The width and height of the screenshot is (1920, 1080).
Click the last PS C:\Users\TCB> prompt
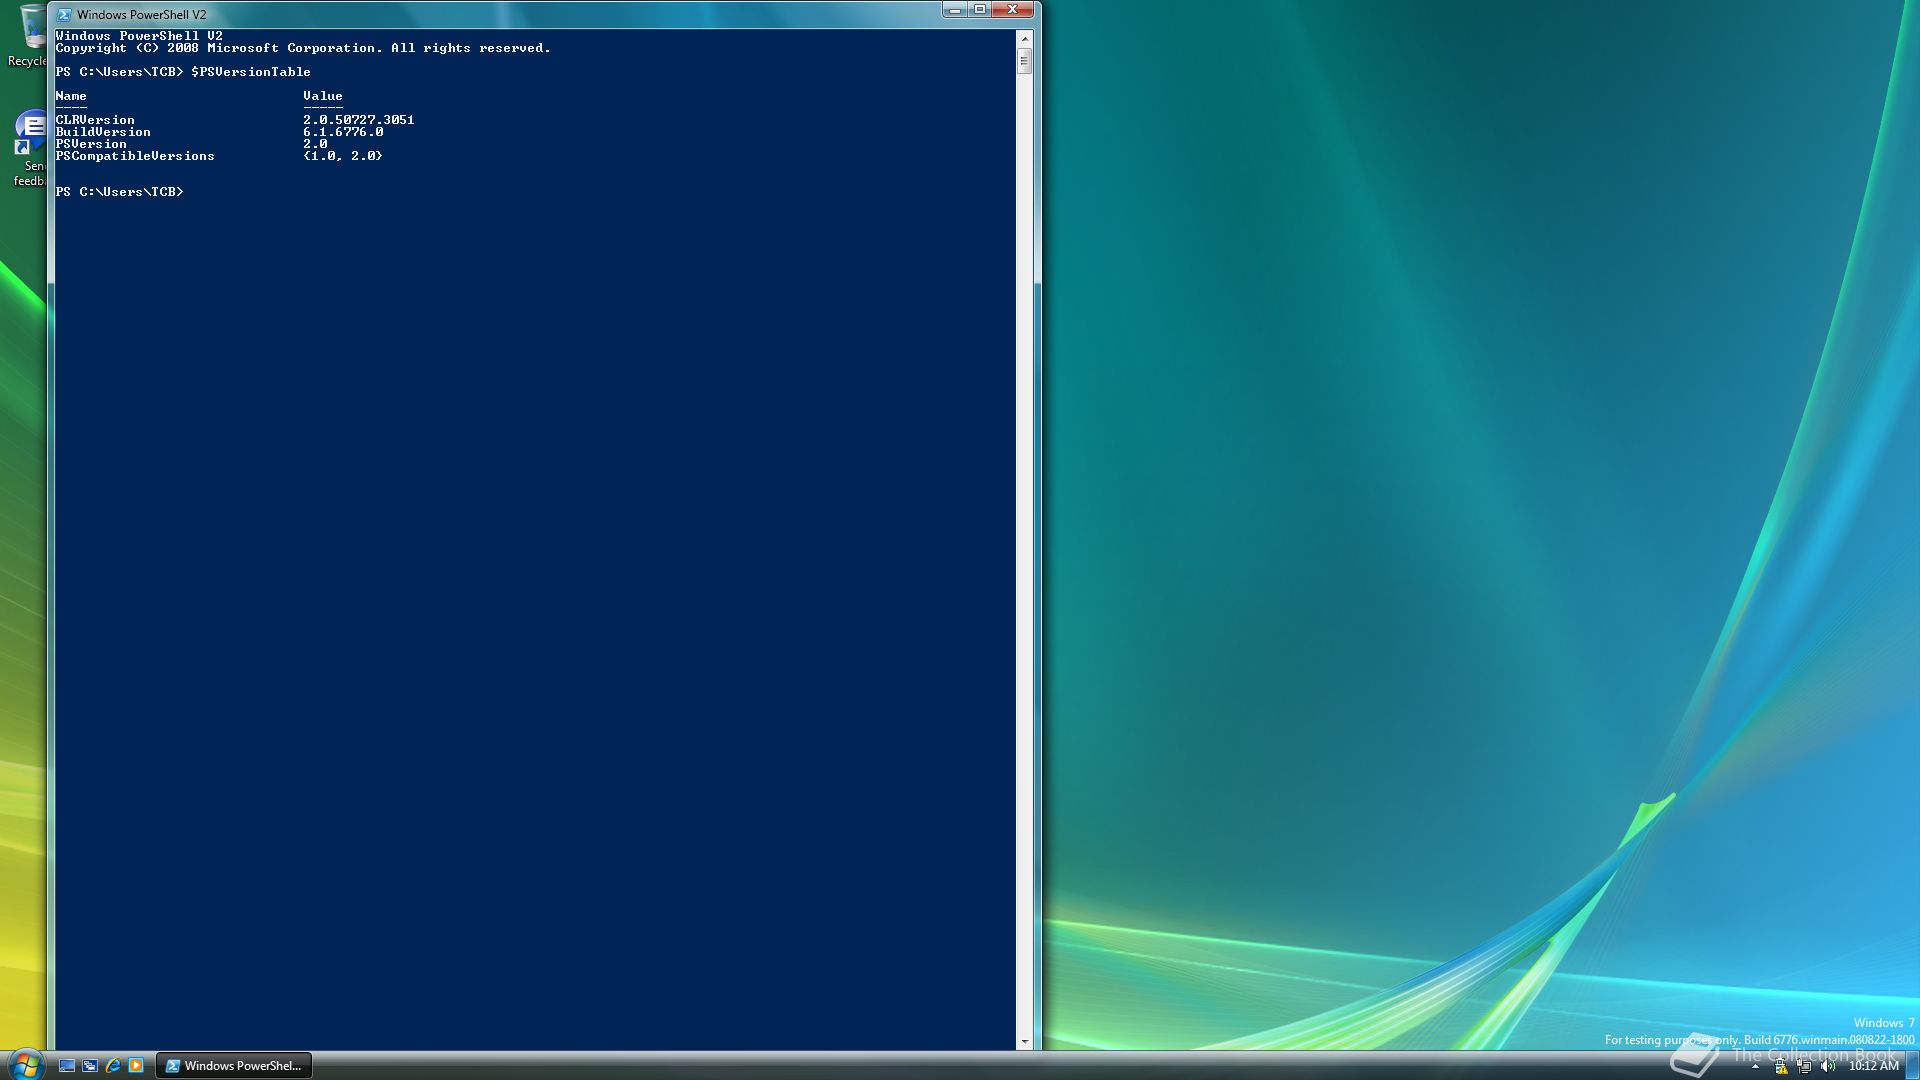(120, 192)
